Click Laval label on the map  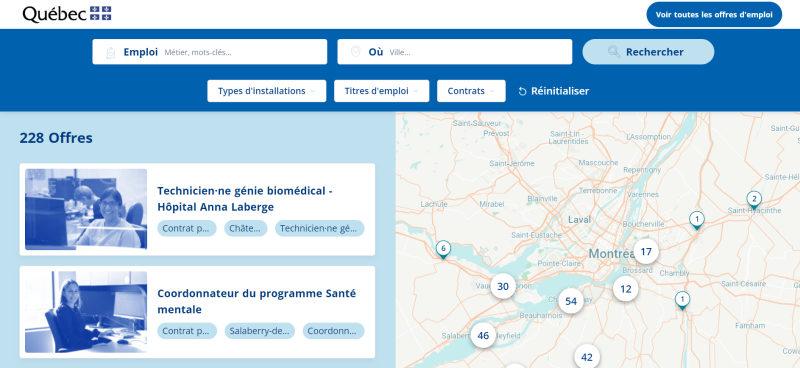coord(580,219)
